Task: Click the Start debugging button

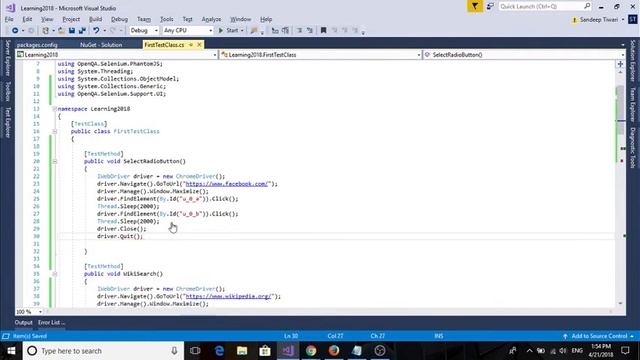Action: tap(228, 31)
